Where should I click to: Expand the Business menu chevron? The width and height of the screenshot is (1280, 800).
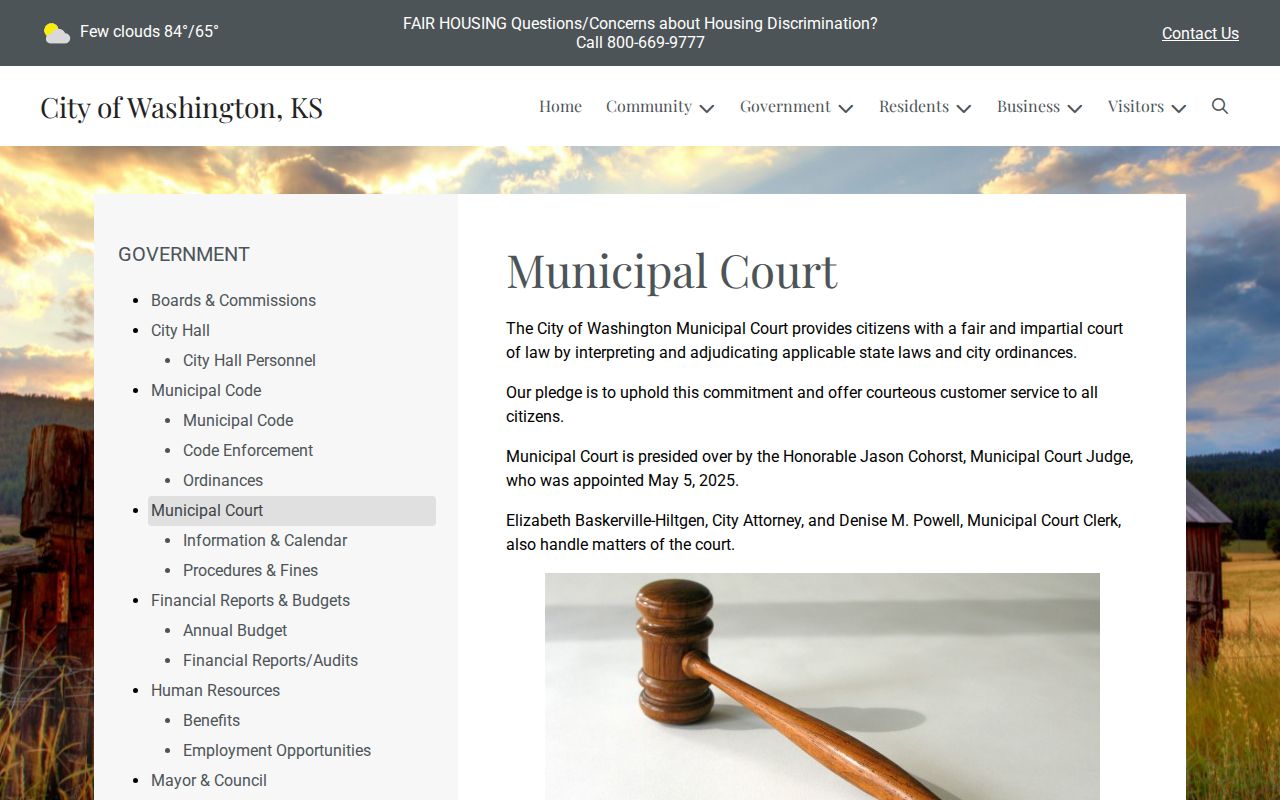(1075, 108)
